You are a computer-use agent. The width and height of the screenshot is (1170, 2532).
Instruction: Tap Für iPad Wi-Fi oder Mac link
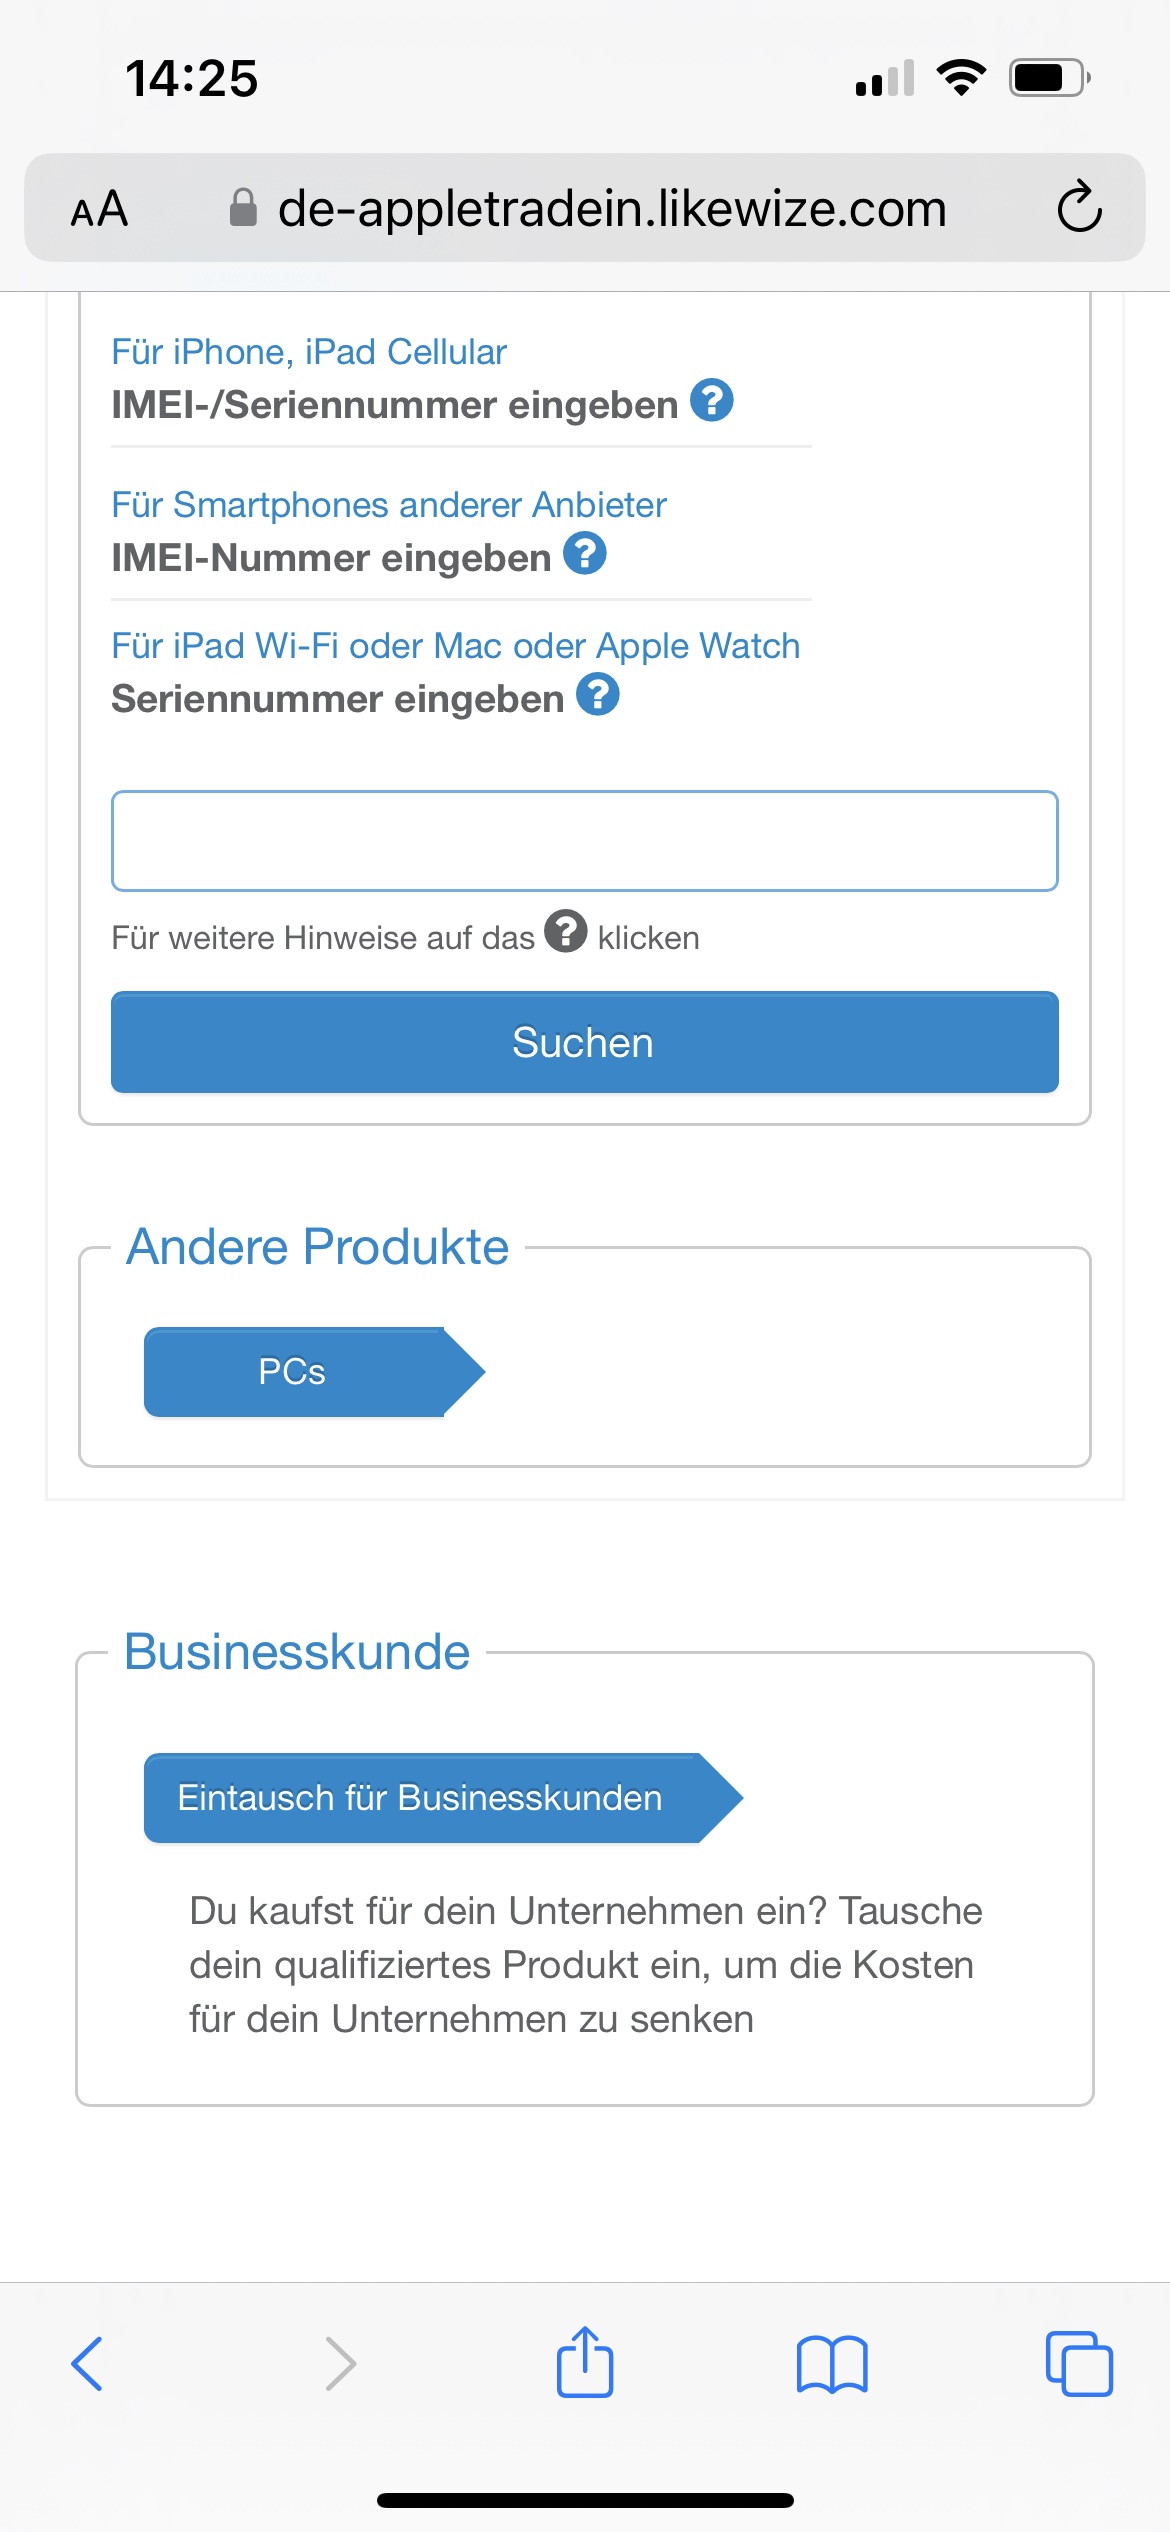point(455,646)
